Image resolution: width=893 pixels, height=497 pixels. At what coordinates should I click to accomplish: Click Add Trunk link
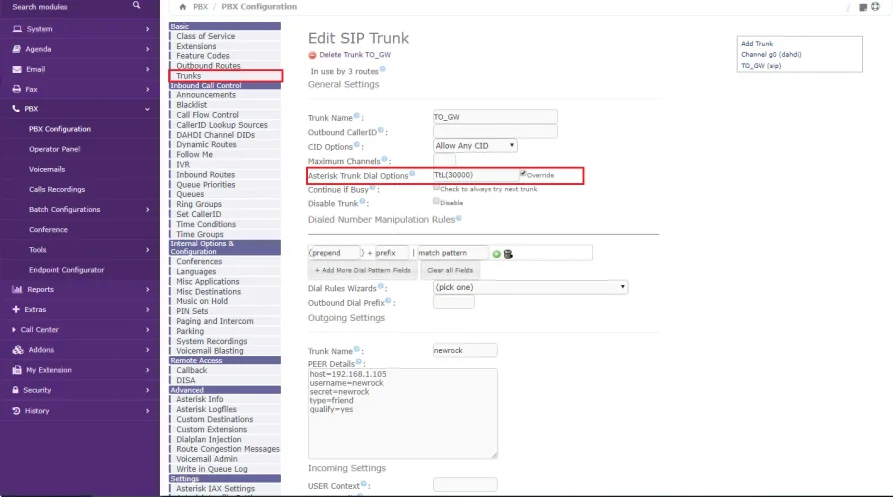tap(757, 43)
